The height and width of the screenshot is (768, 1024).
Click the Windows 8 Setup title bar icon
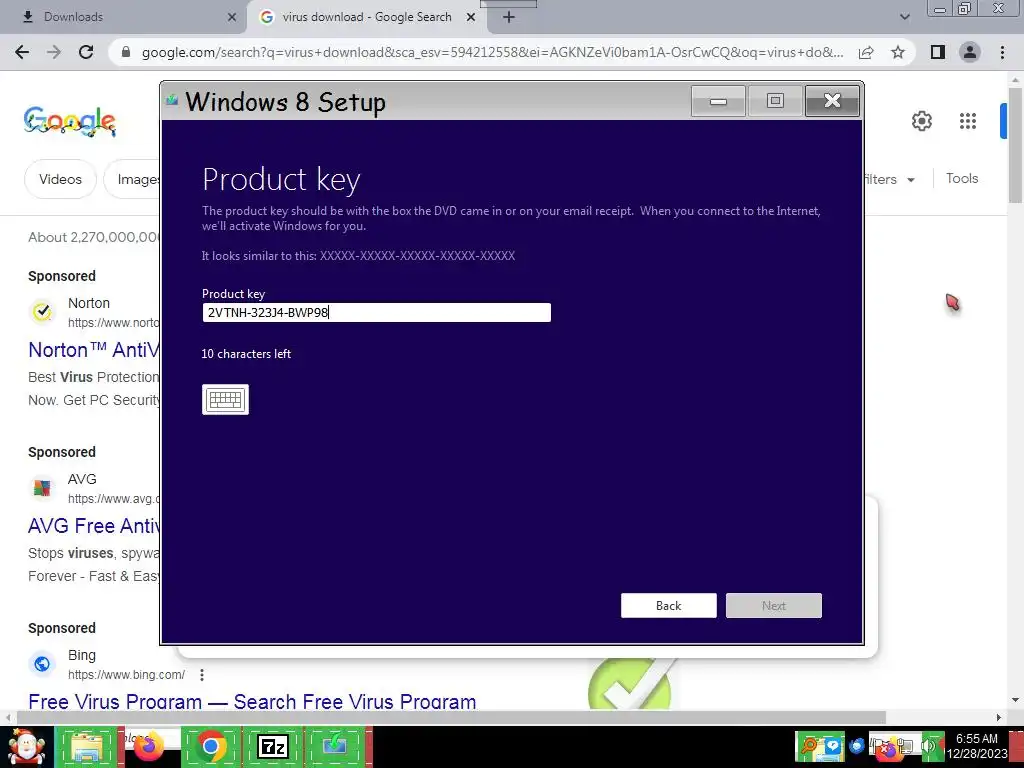tap(172, 100)
